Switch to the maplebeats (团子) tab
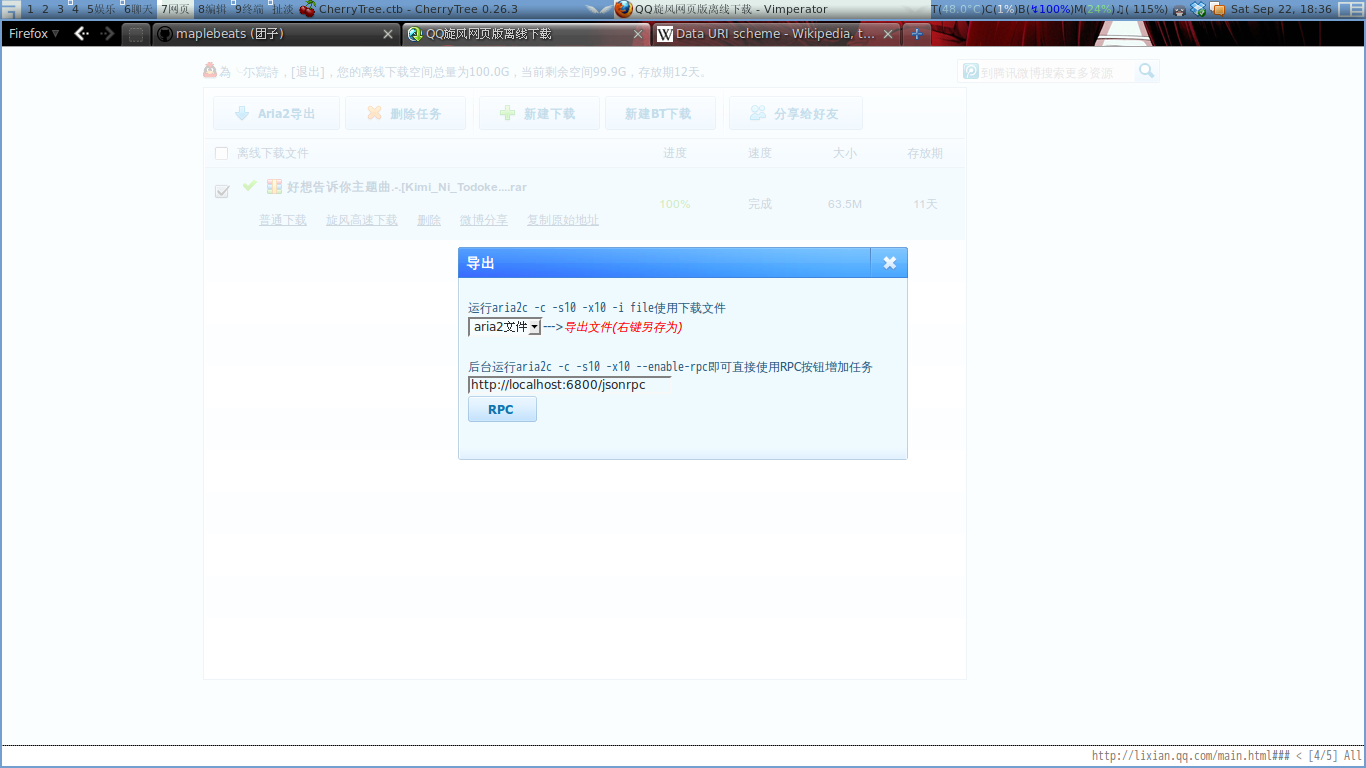This screenshot has height=768, width=1366. coord(275,34)
